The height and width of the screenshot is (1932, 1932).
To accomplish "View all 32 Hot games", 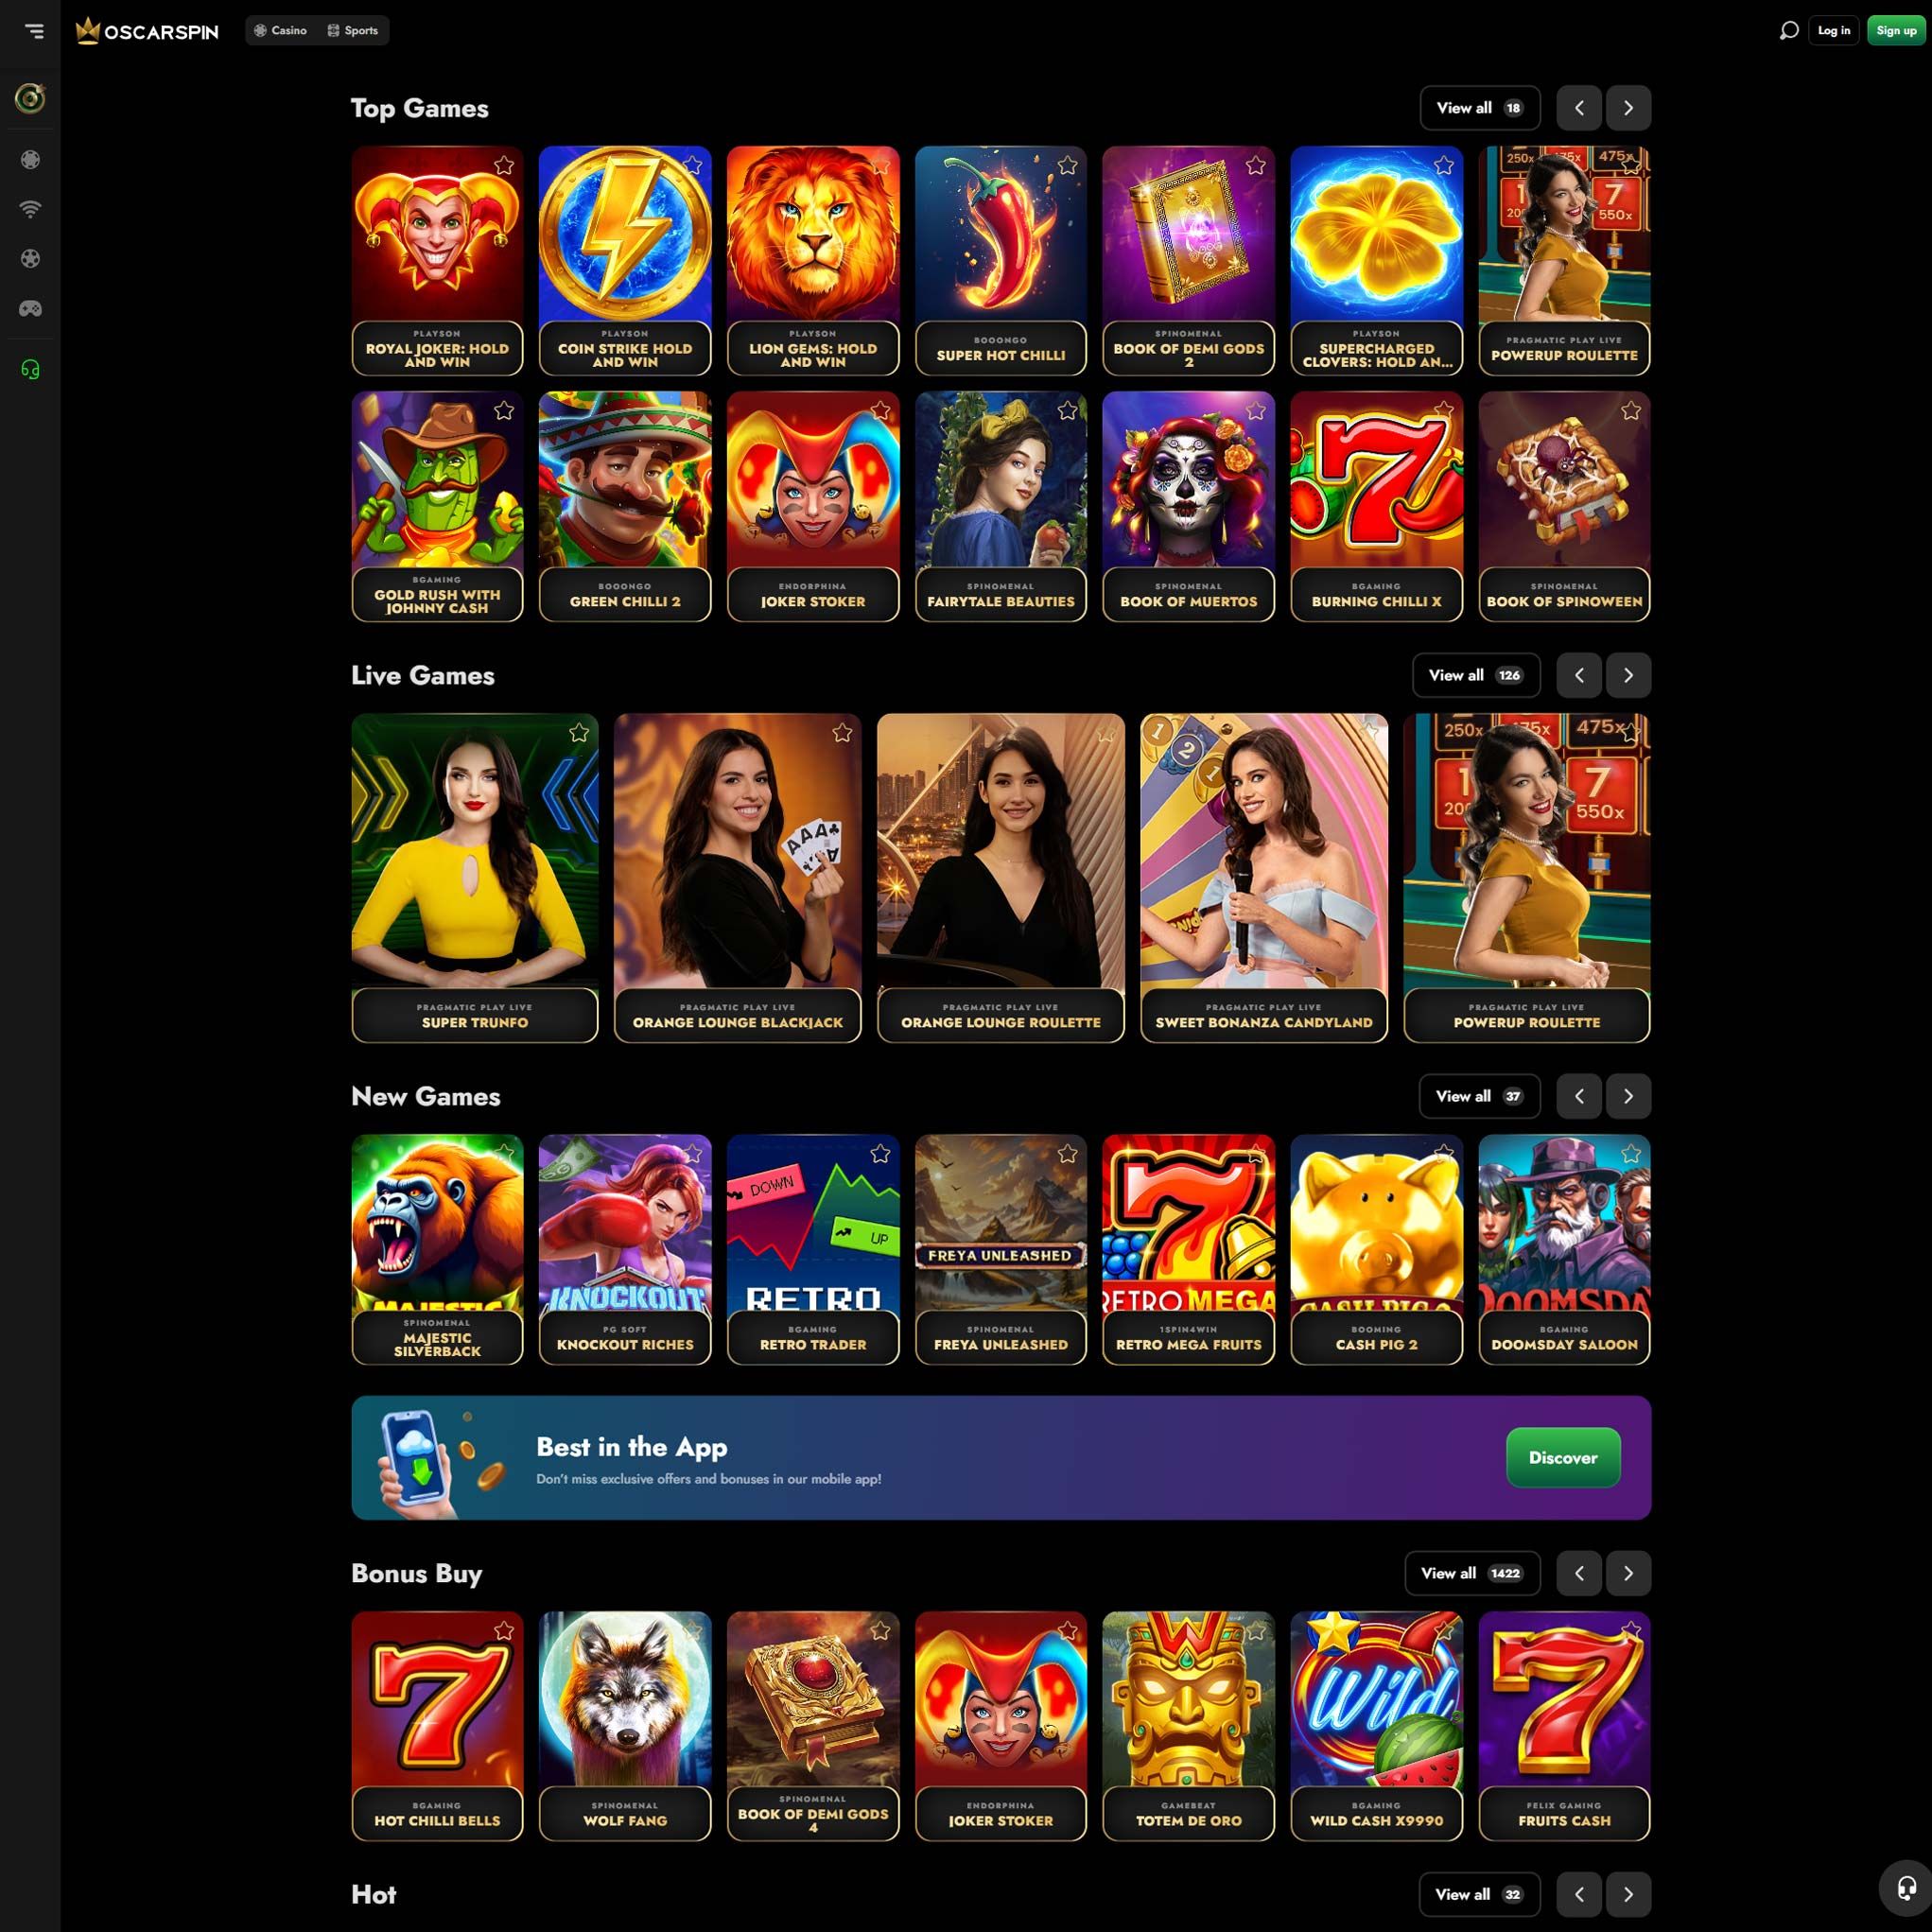I will 1479,1894.
